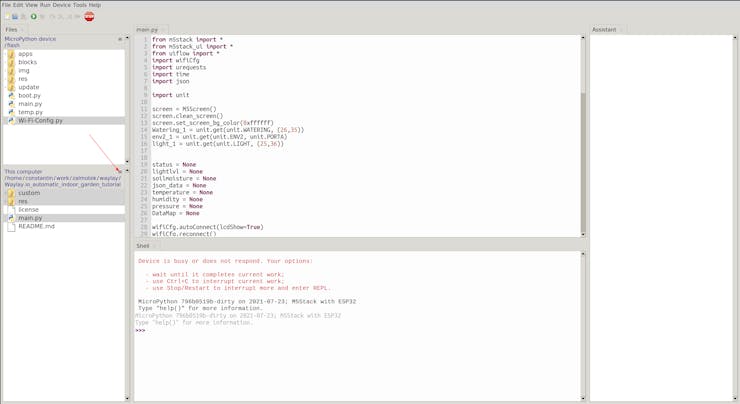
Task: Click the Assistant panel scrollbar up arrow
Action: point(735,38)
